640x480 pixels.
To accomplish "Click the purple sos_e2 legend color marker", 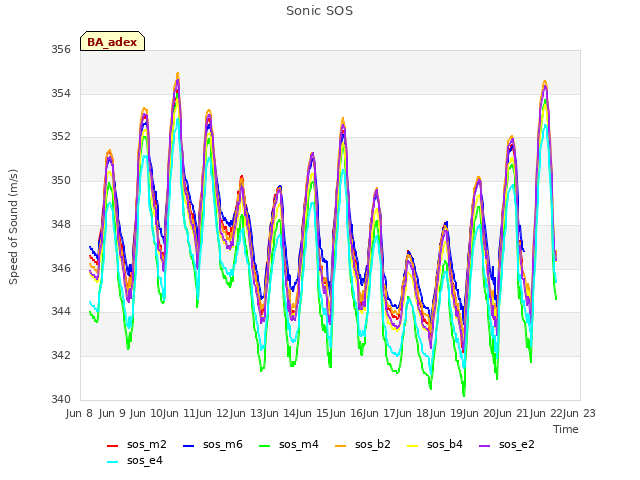I will (484, 446).
